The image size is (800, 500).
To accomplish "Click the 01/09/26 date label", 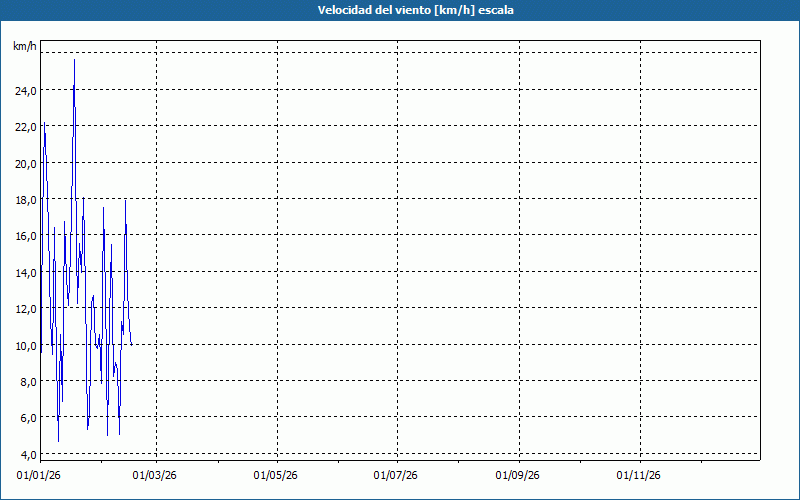I will [x=517, y=476].
